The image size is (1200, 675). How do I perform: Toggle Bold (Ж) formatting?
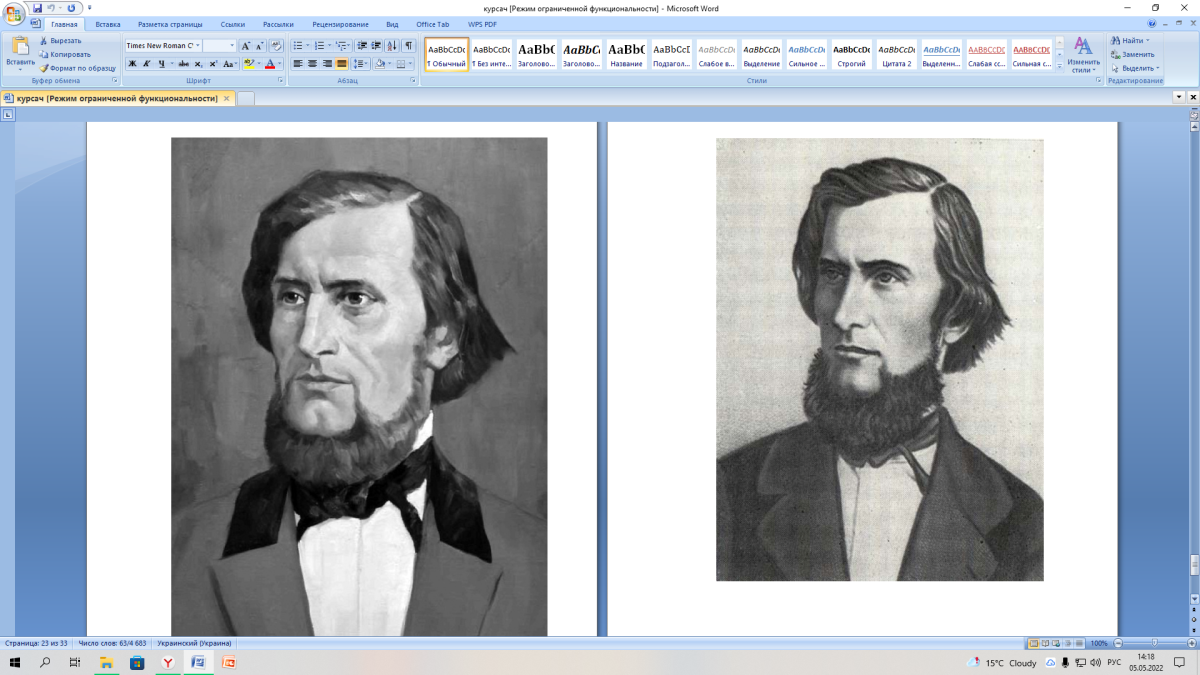tap(132, 64)
